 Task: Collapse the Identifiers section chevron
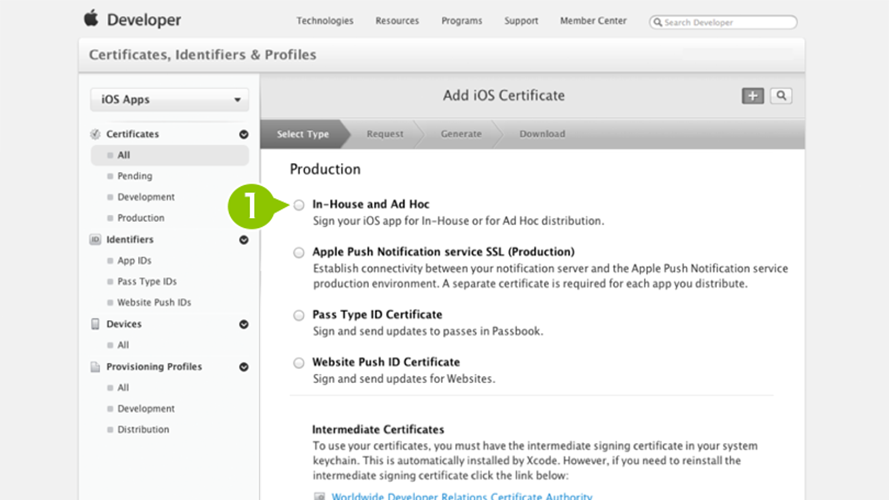(x=244, y=240)
